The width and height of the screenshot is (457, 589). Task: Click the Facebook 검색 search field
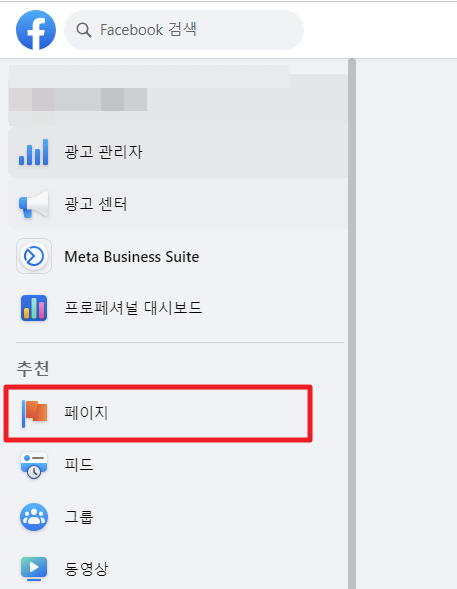184,30
